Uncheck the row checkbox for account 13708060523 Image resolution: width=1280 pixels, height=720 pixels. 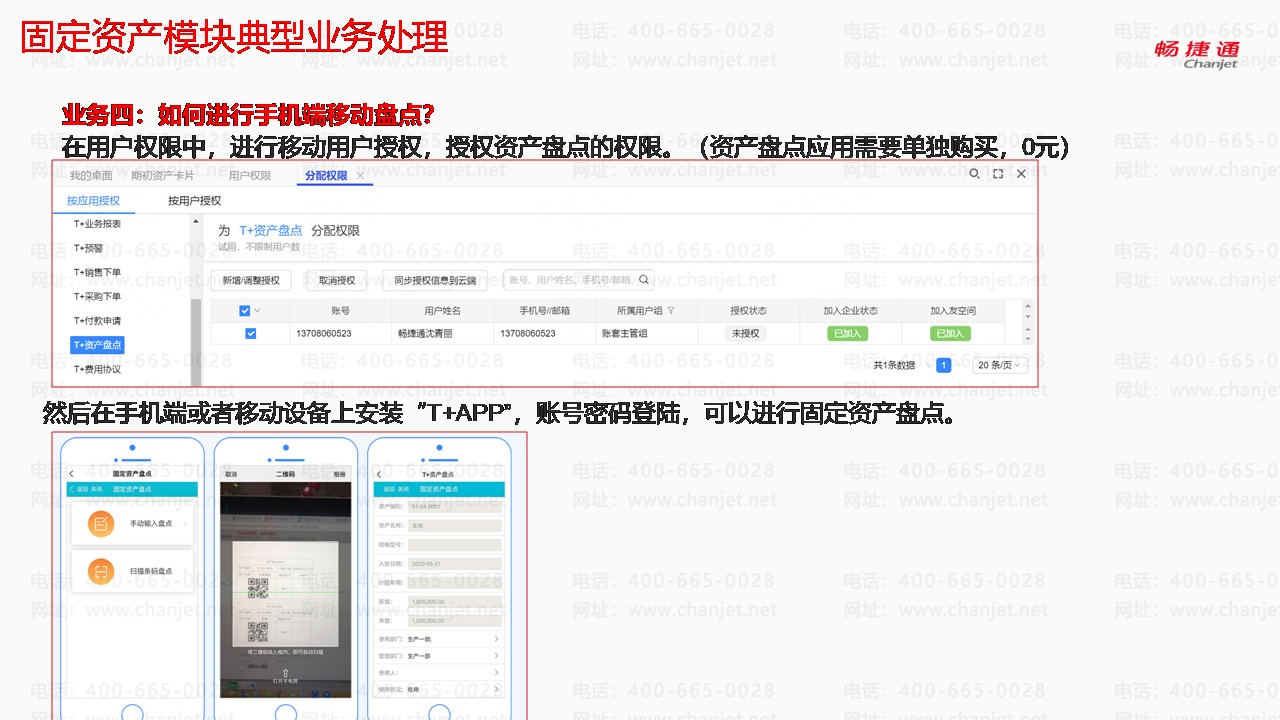click(x=250, y=334)
